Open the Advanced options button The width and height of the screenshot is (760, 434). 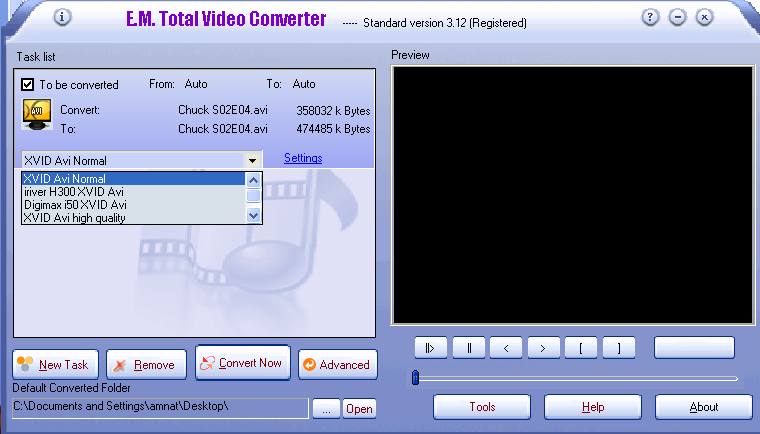coord(338,364)
